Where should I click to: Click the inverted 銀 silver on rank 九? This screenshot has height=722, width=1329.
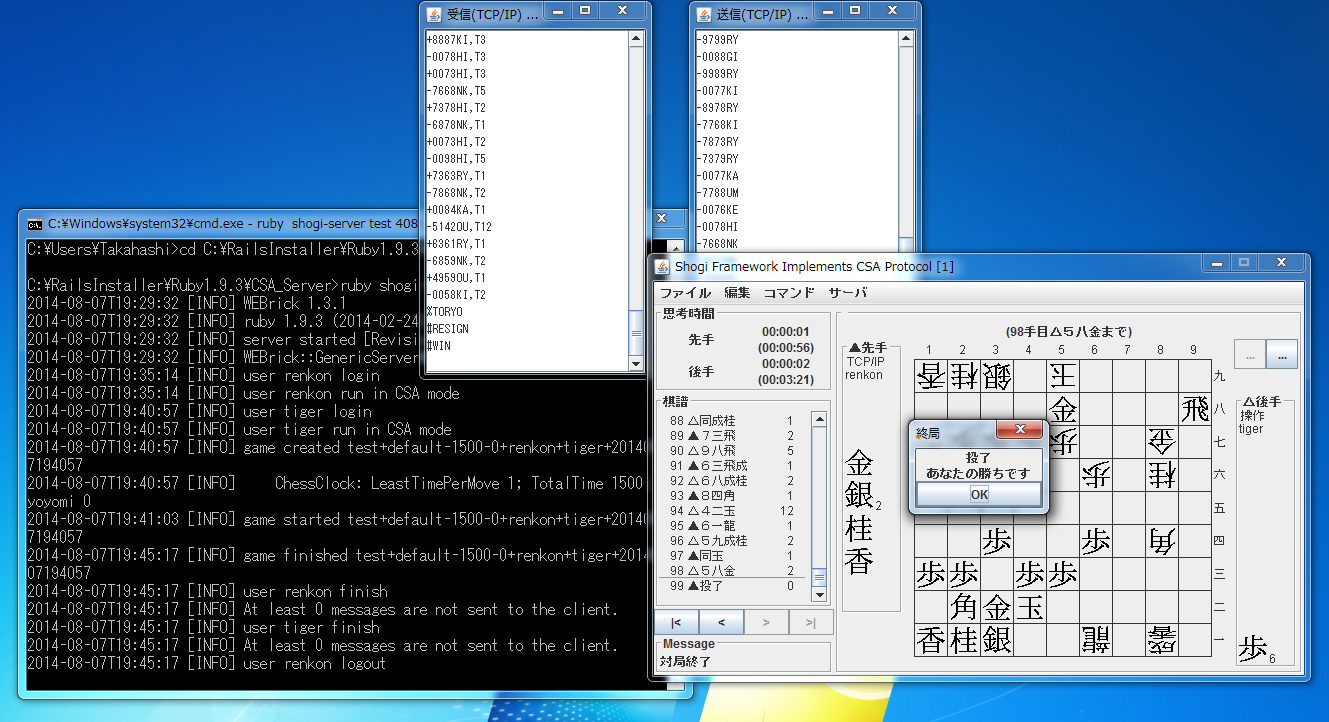[x=997, y=376]
